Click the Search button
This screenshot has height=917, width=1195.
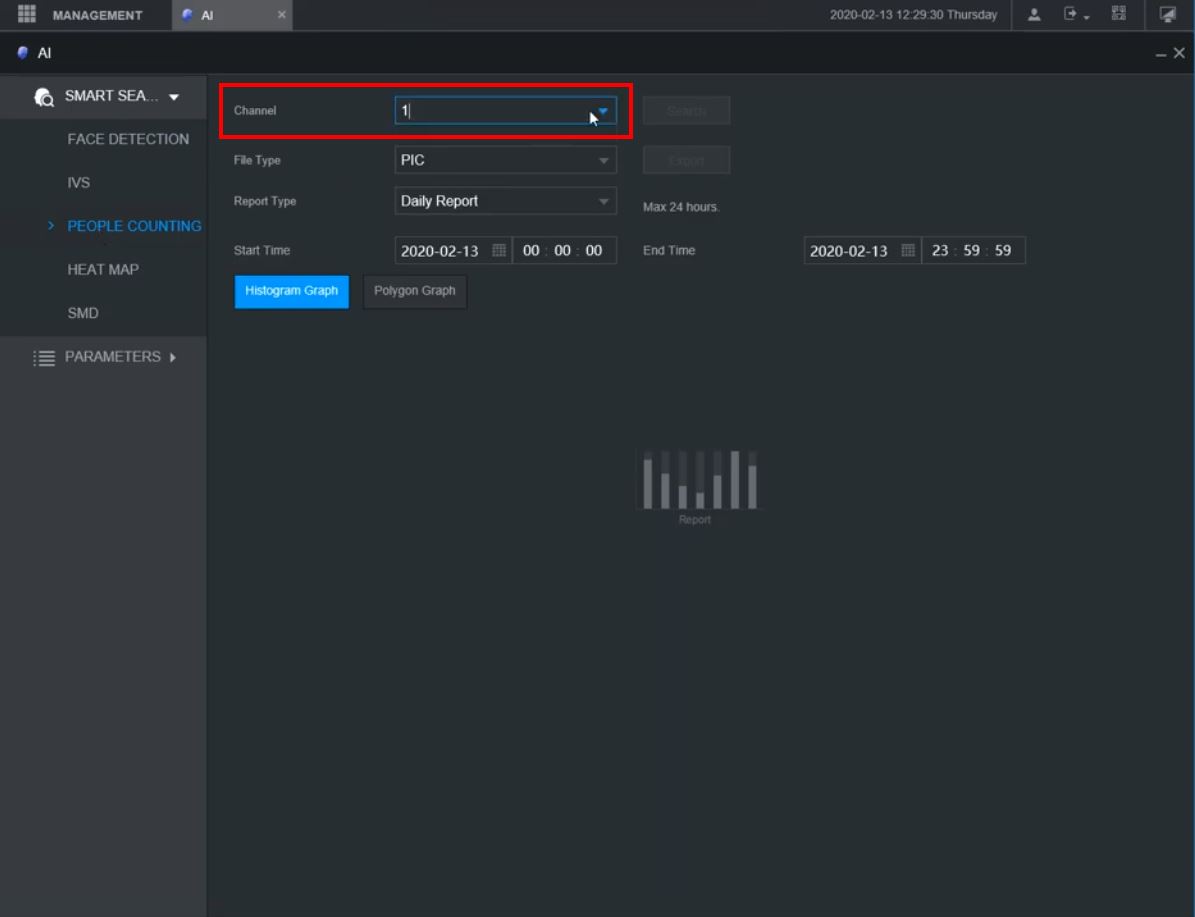point(686,111)
